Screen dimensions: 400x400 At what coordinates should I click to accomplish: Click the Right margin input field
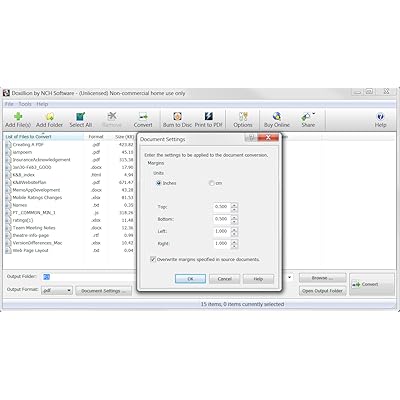[x=222, y=244]
